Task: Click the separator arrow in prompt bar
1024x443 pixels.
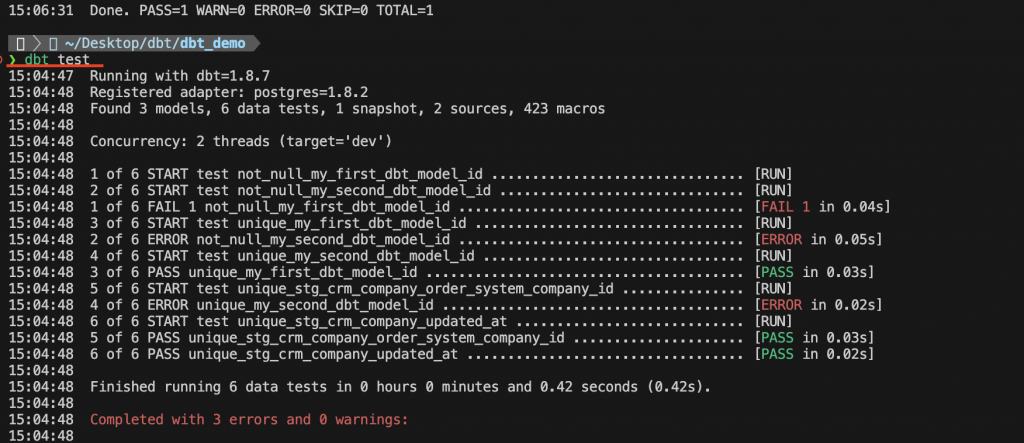Action: pos(37,44)
